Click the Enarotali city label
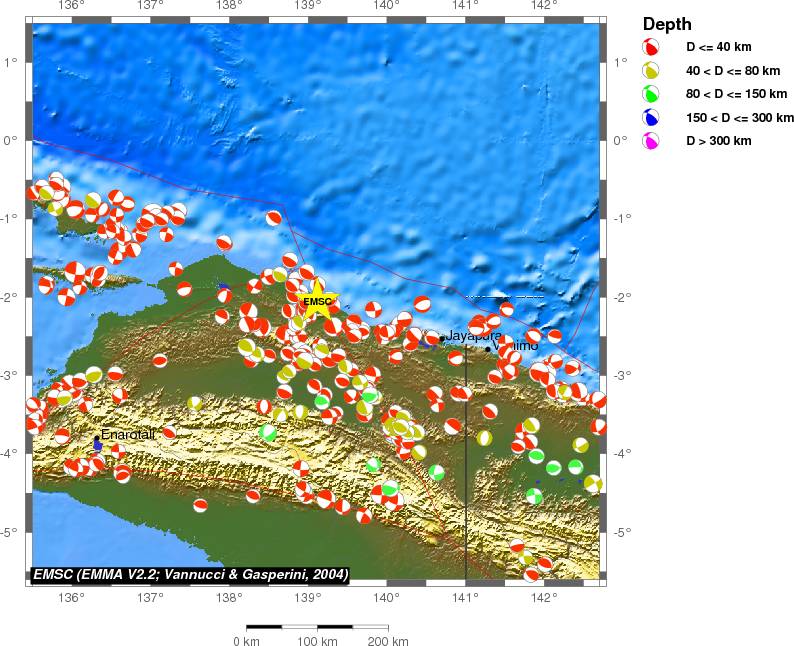 pyautogui.click(x=126, y=435)
